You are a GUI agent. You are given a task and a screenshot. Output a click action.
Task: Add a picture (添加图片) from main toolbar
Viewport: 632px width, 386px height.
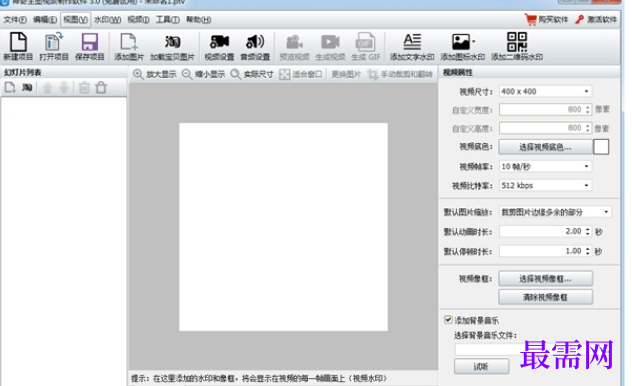point(129,46)
